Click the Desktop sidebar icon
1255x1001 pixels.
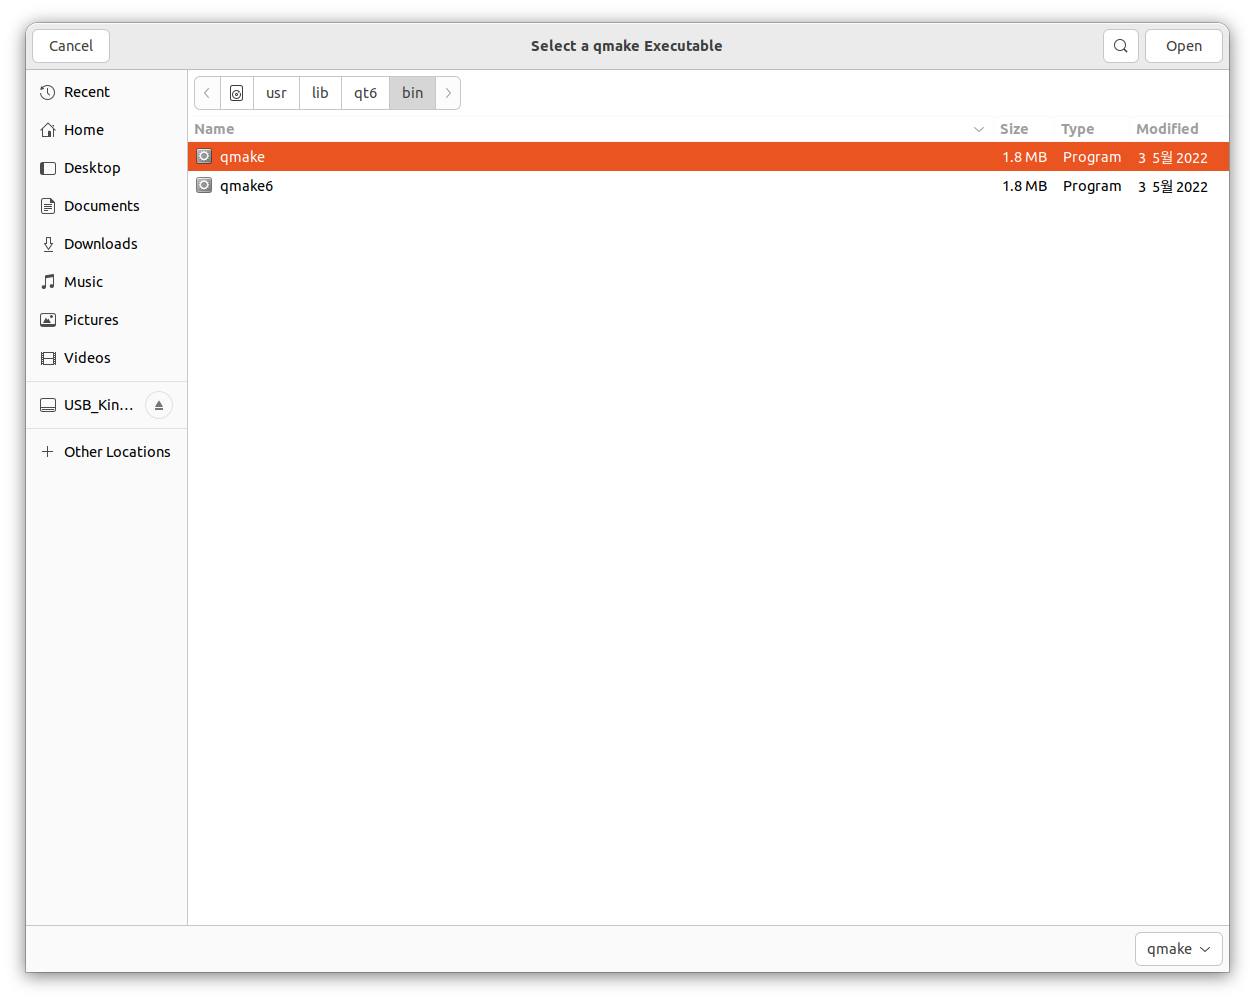click(48, 168)
